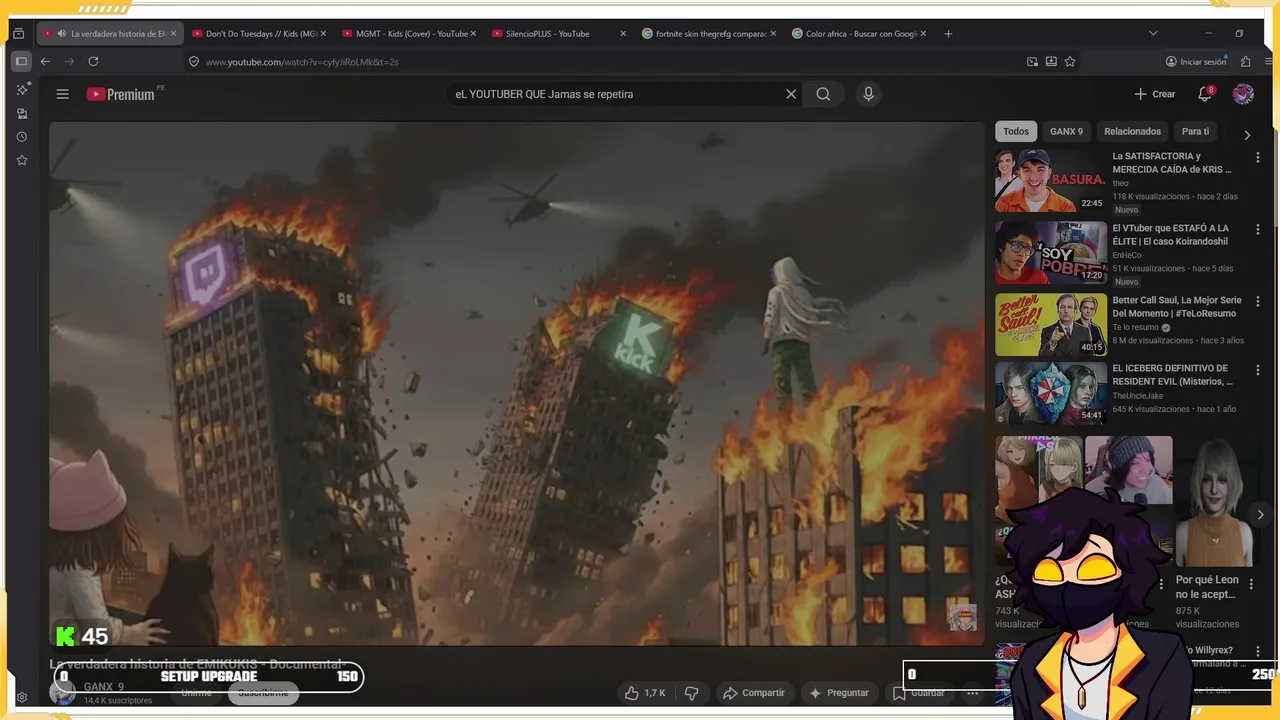Image resolution: width=1280 pixels, height=720 pixels.
Task: Click Iniciar sesión in browser toolbar
Action: (x=1195, y=61)
